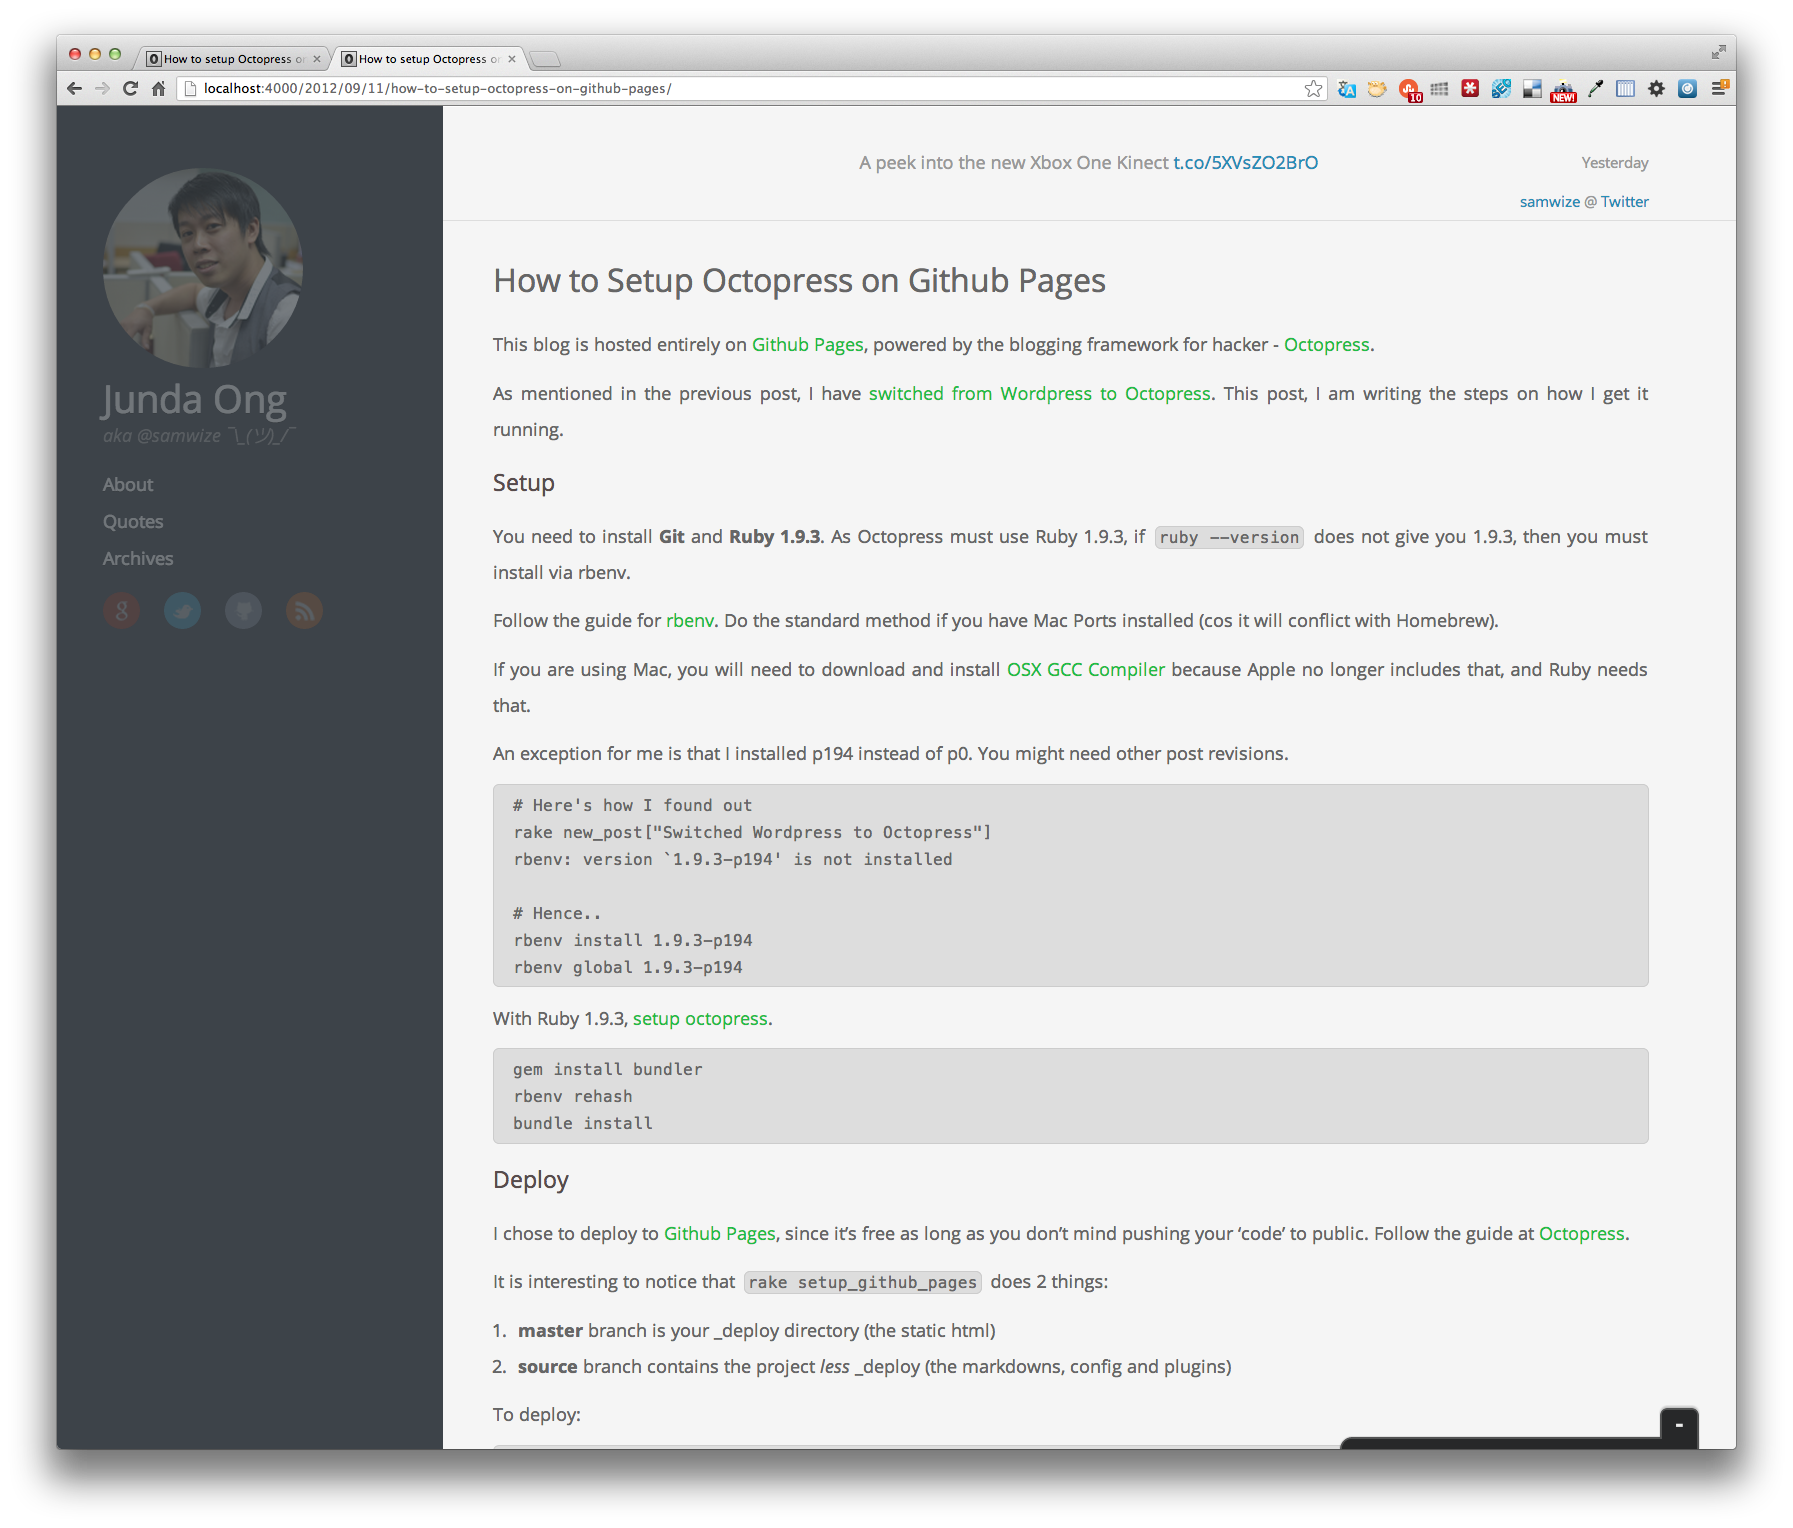Viewport: 1793px width, 1528px height.
Task: Open the Archives sidebar link
Action: click(x=138, y=559)
